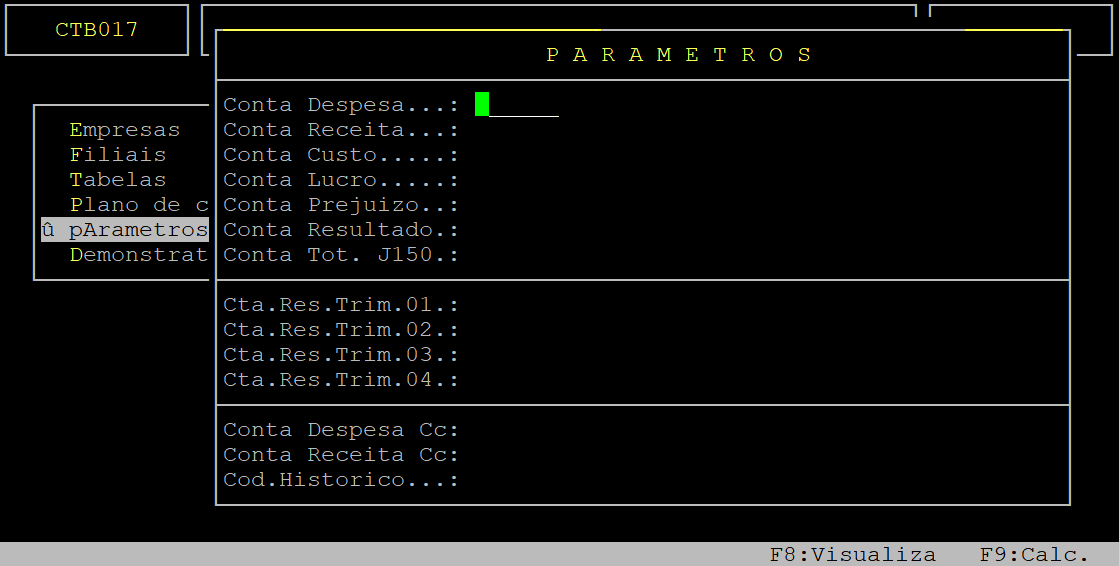Click the Conta Prejuizo field
This screenshot has height=566, width=1119.
point(517,205)
